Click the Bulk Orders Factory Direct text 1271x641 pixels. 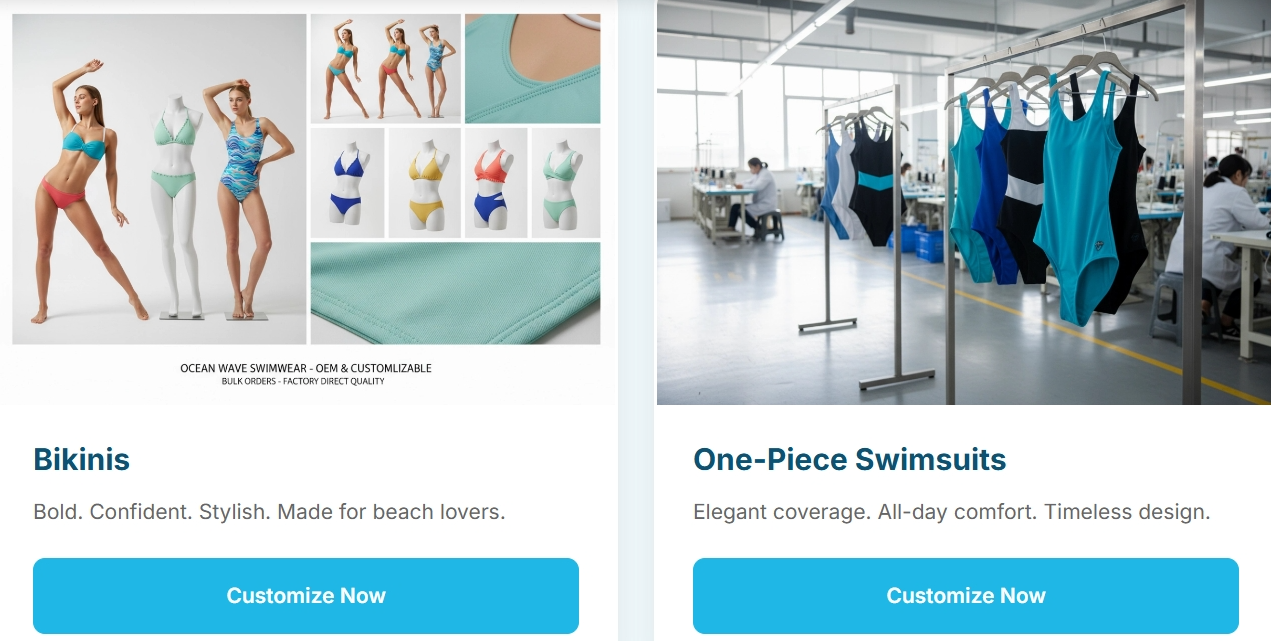[x=303, y=381]
